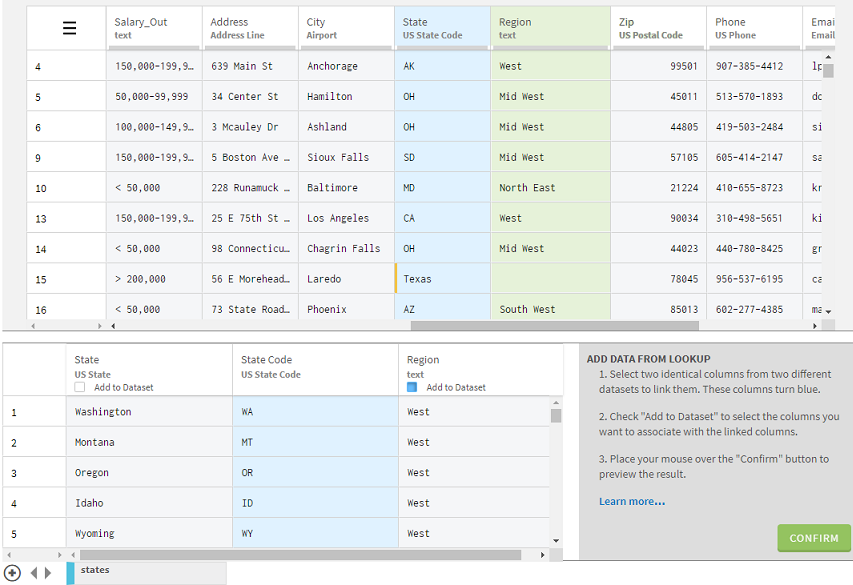
Task: Select the Salary_Out column header
Action: tap(153, 28)
